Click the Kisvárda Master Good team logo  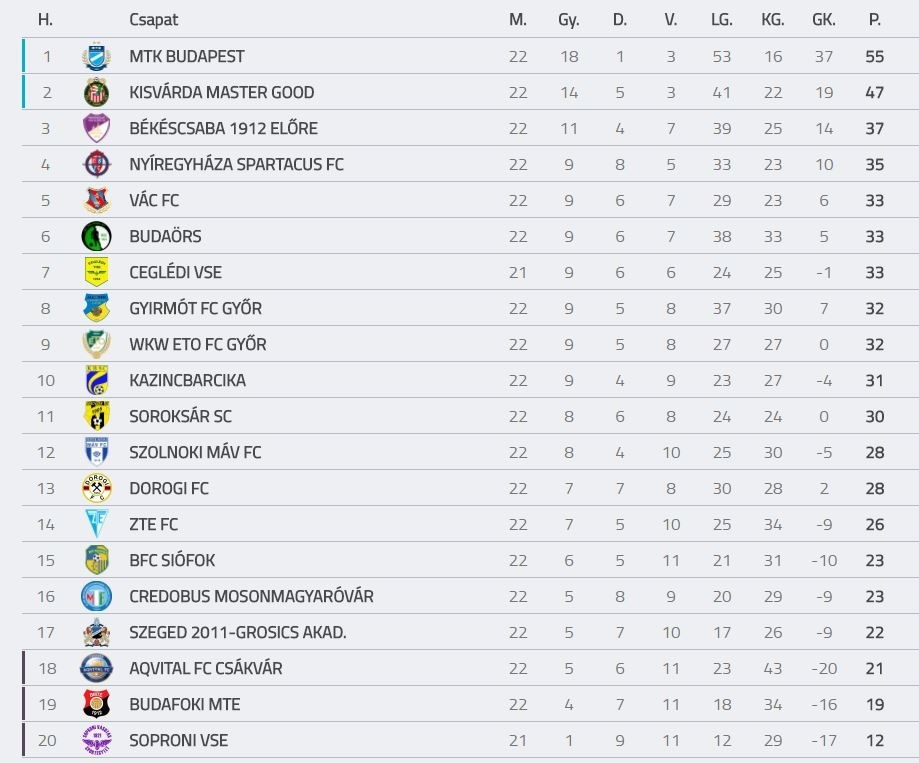(96, 92)
